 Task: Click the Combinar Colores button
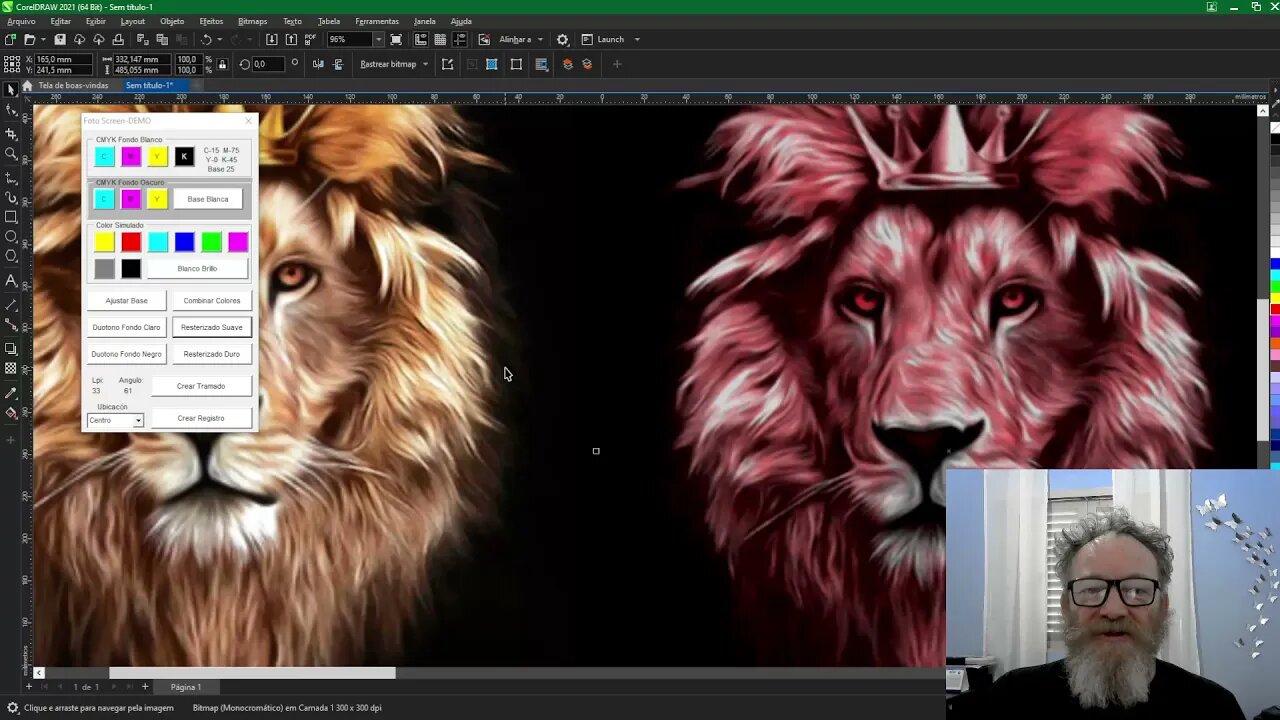coord(212,300)
